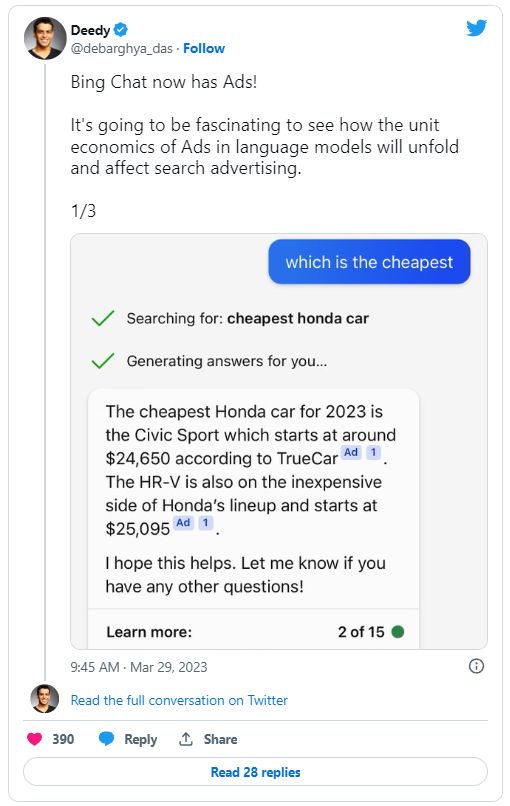Click the blue verified badge next to Deedy
The width and height of the screenshot is (510, 806).
pos(121,30)
